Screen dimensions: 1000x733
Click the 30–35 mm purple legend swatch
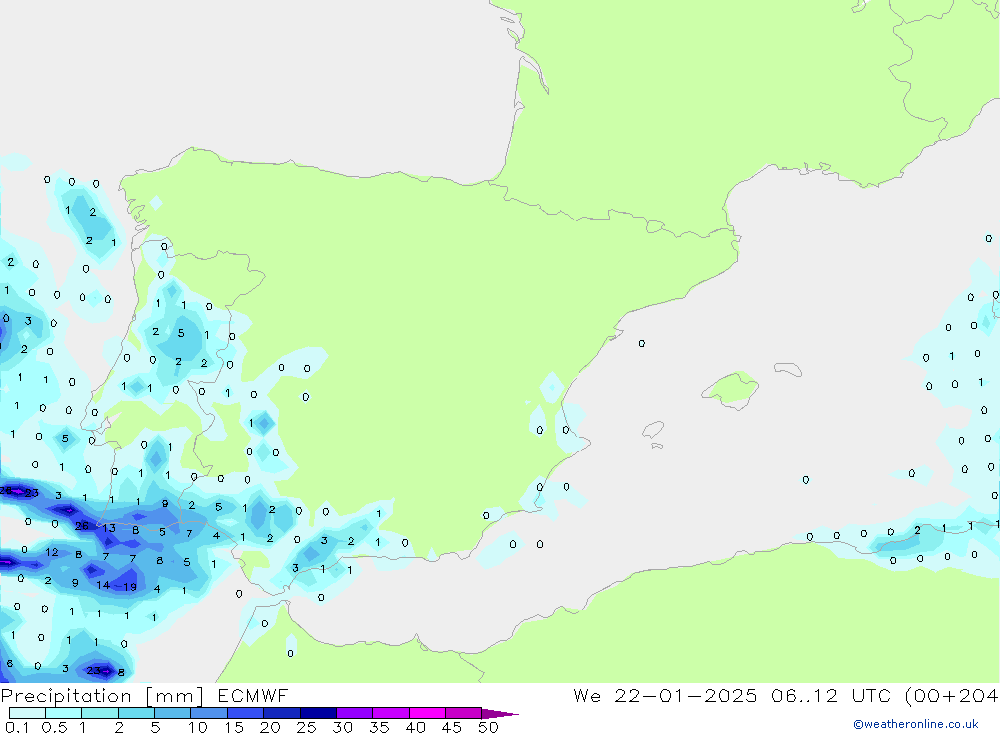[354, 713]
